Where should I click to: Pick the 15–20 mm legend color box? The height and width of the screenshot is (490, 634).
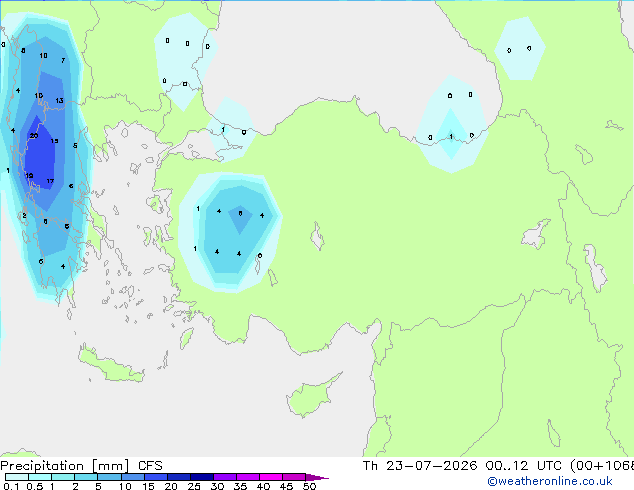tap(155, 477)
